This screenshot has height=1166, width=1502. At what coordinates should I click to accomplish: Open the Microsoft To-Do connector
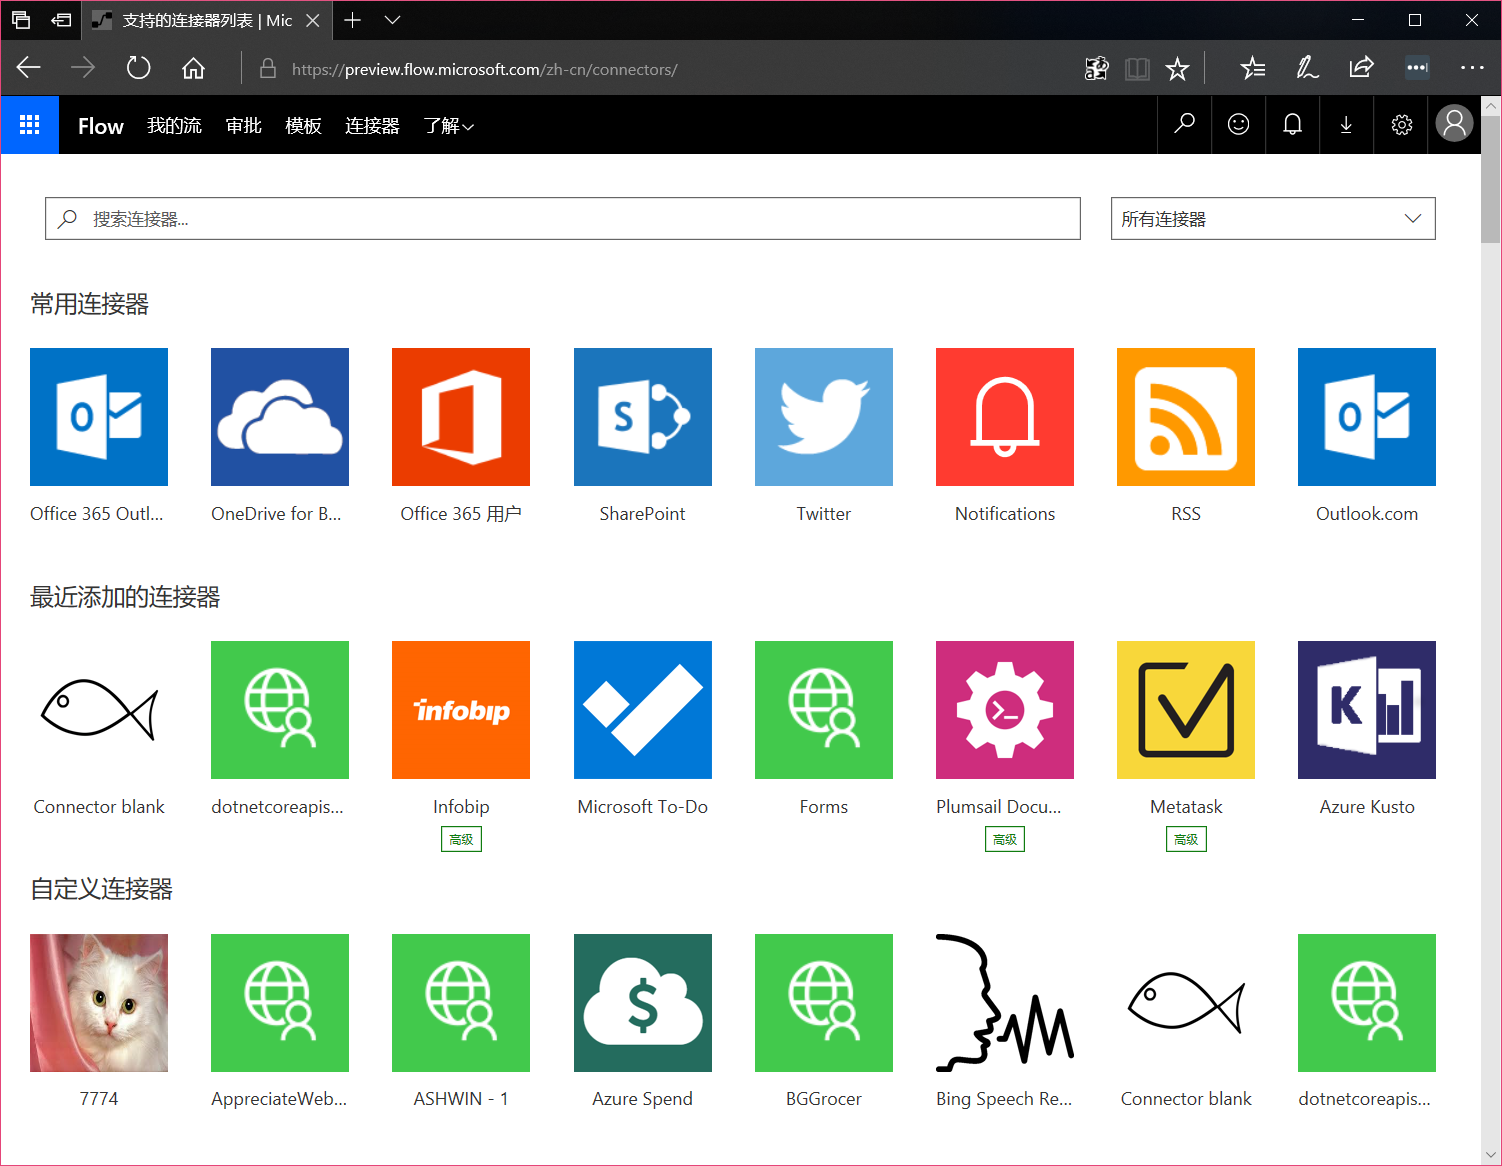[x=642, y=710]
